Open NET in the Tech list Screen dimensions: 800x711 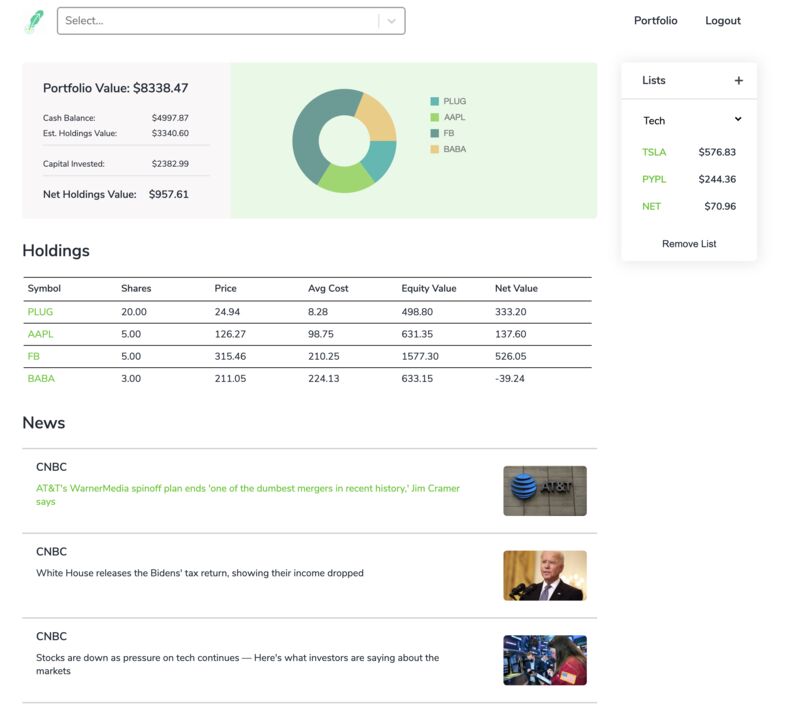(652, 207)
